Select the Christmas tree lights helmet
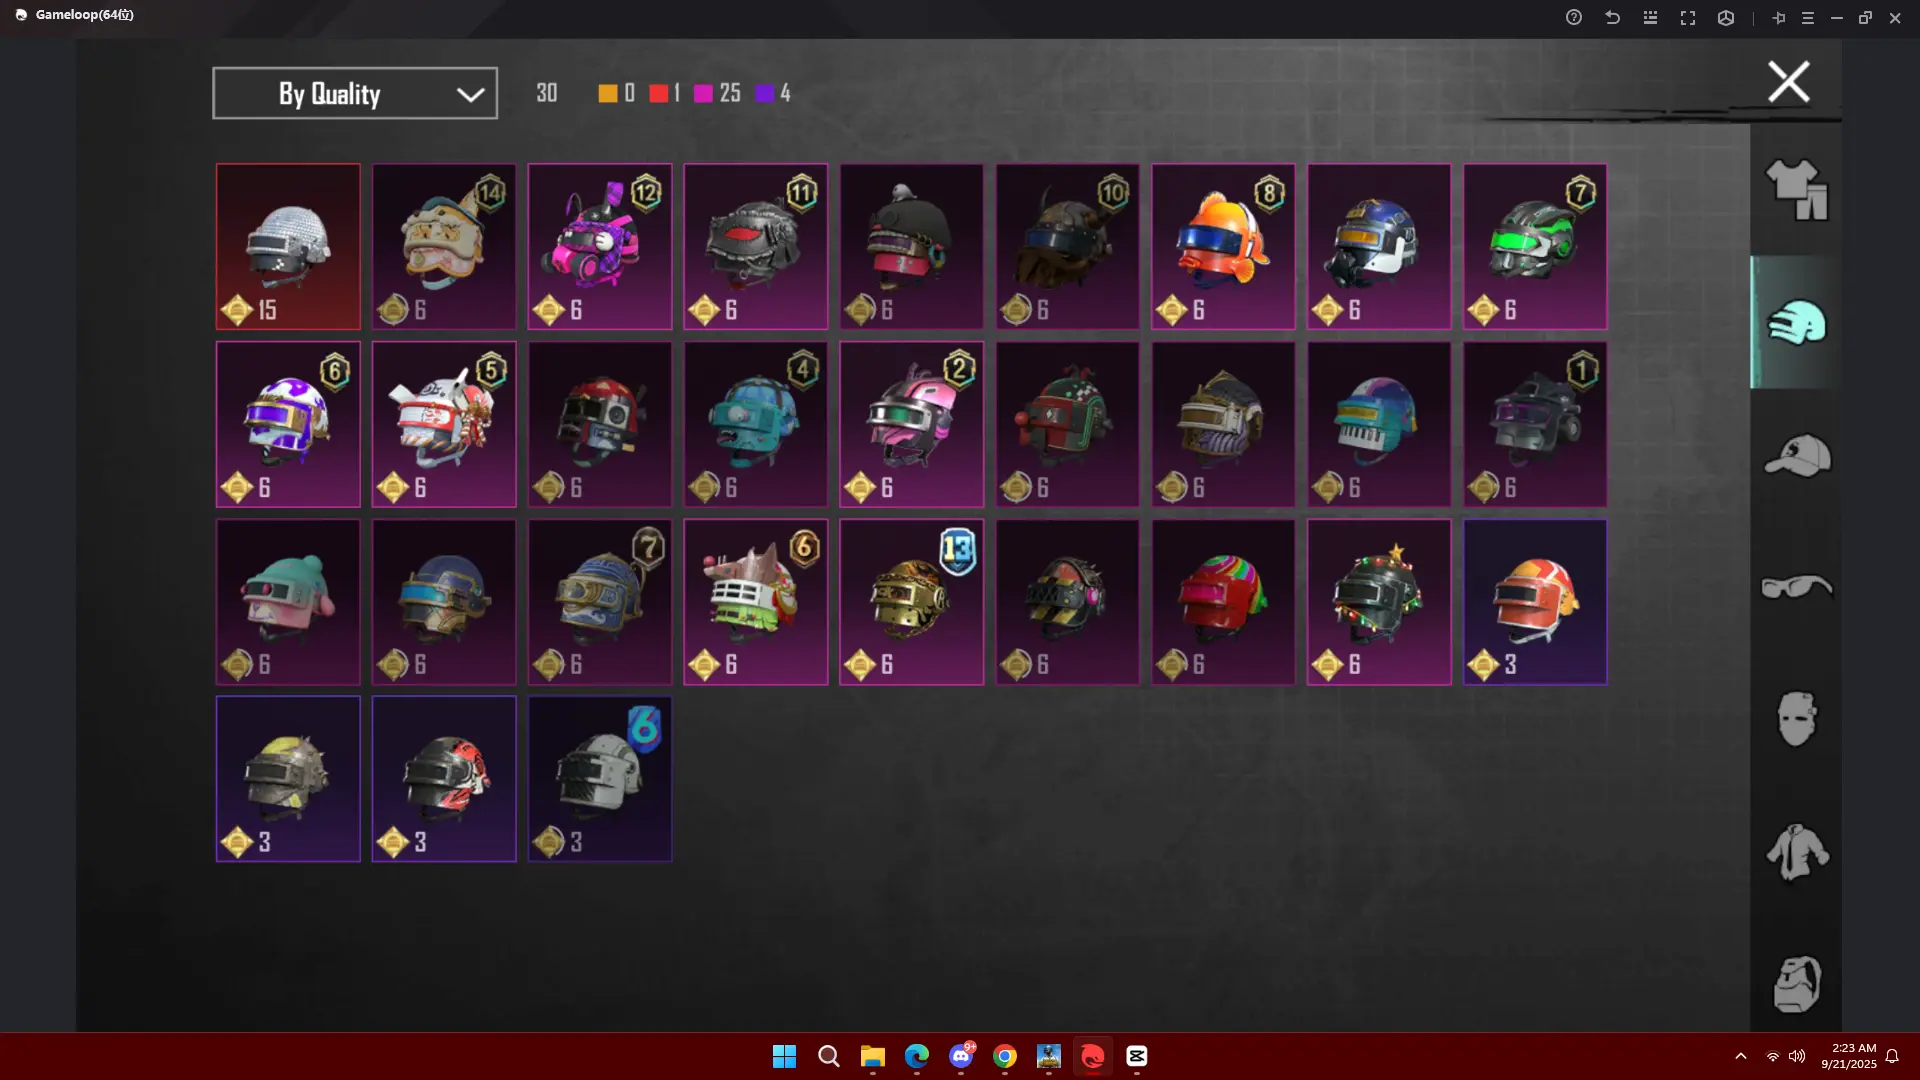 tap(1379, 601)
